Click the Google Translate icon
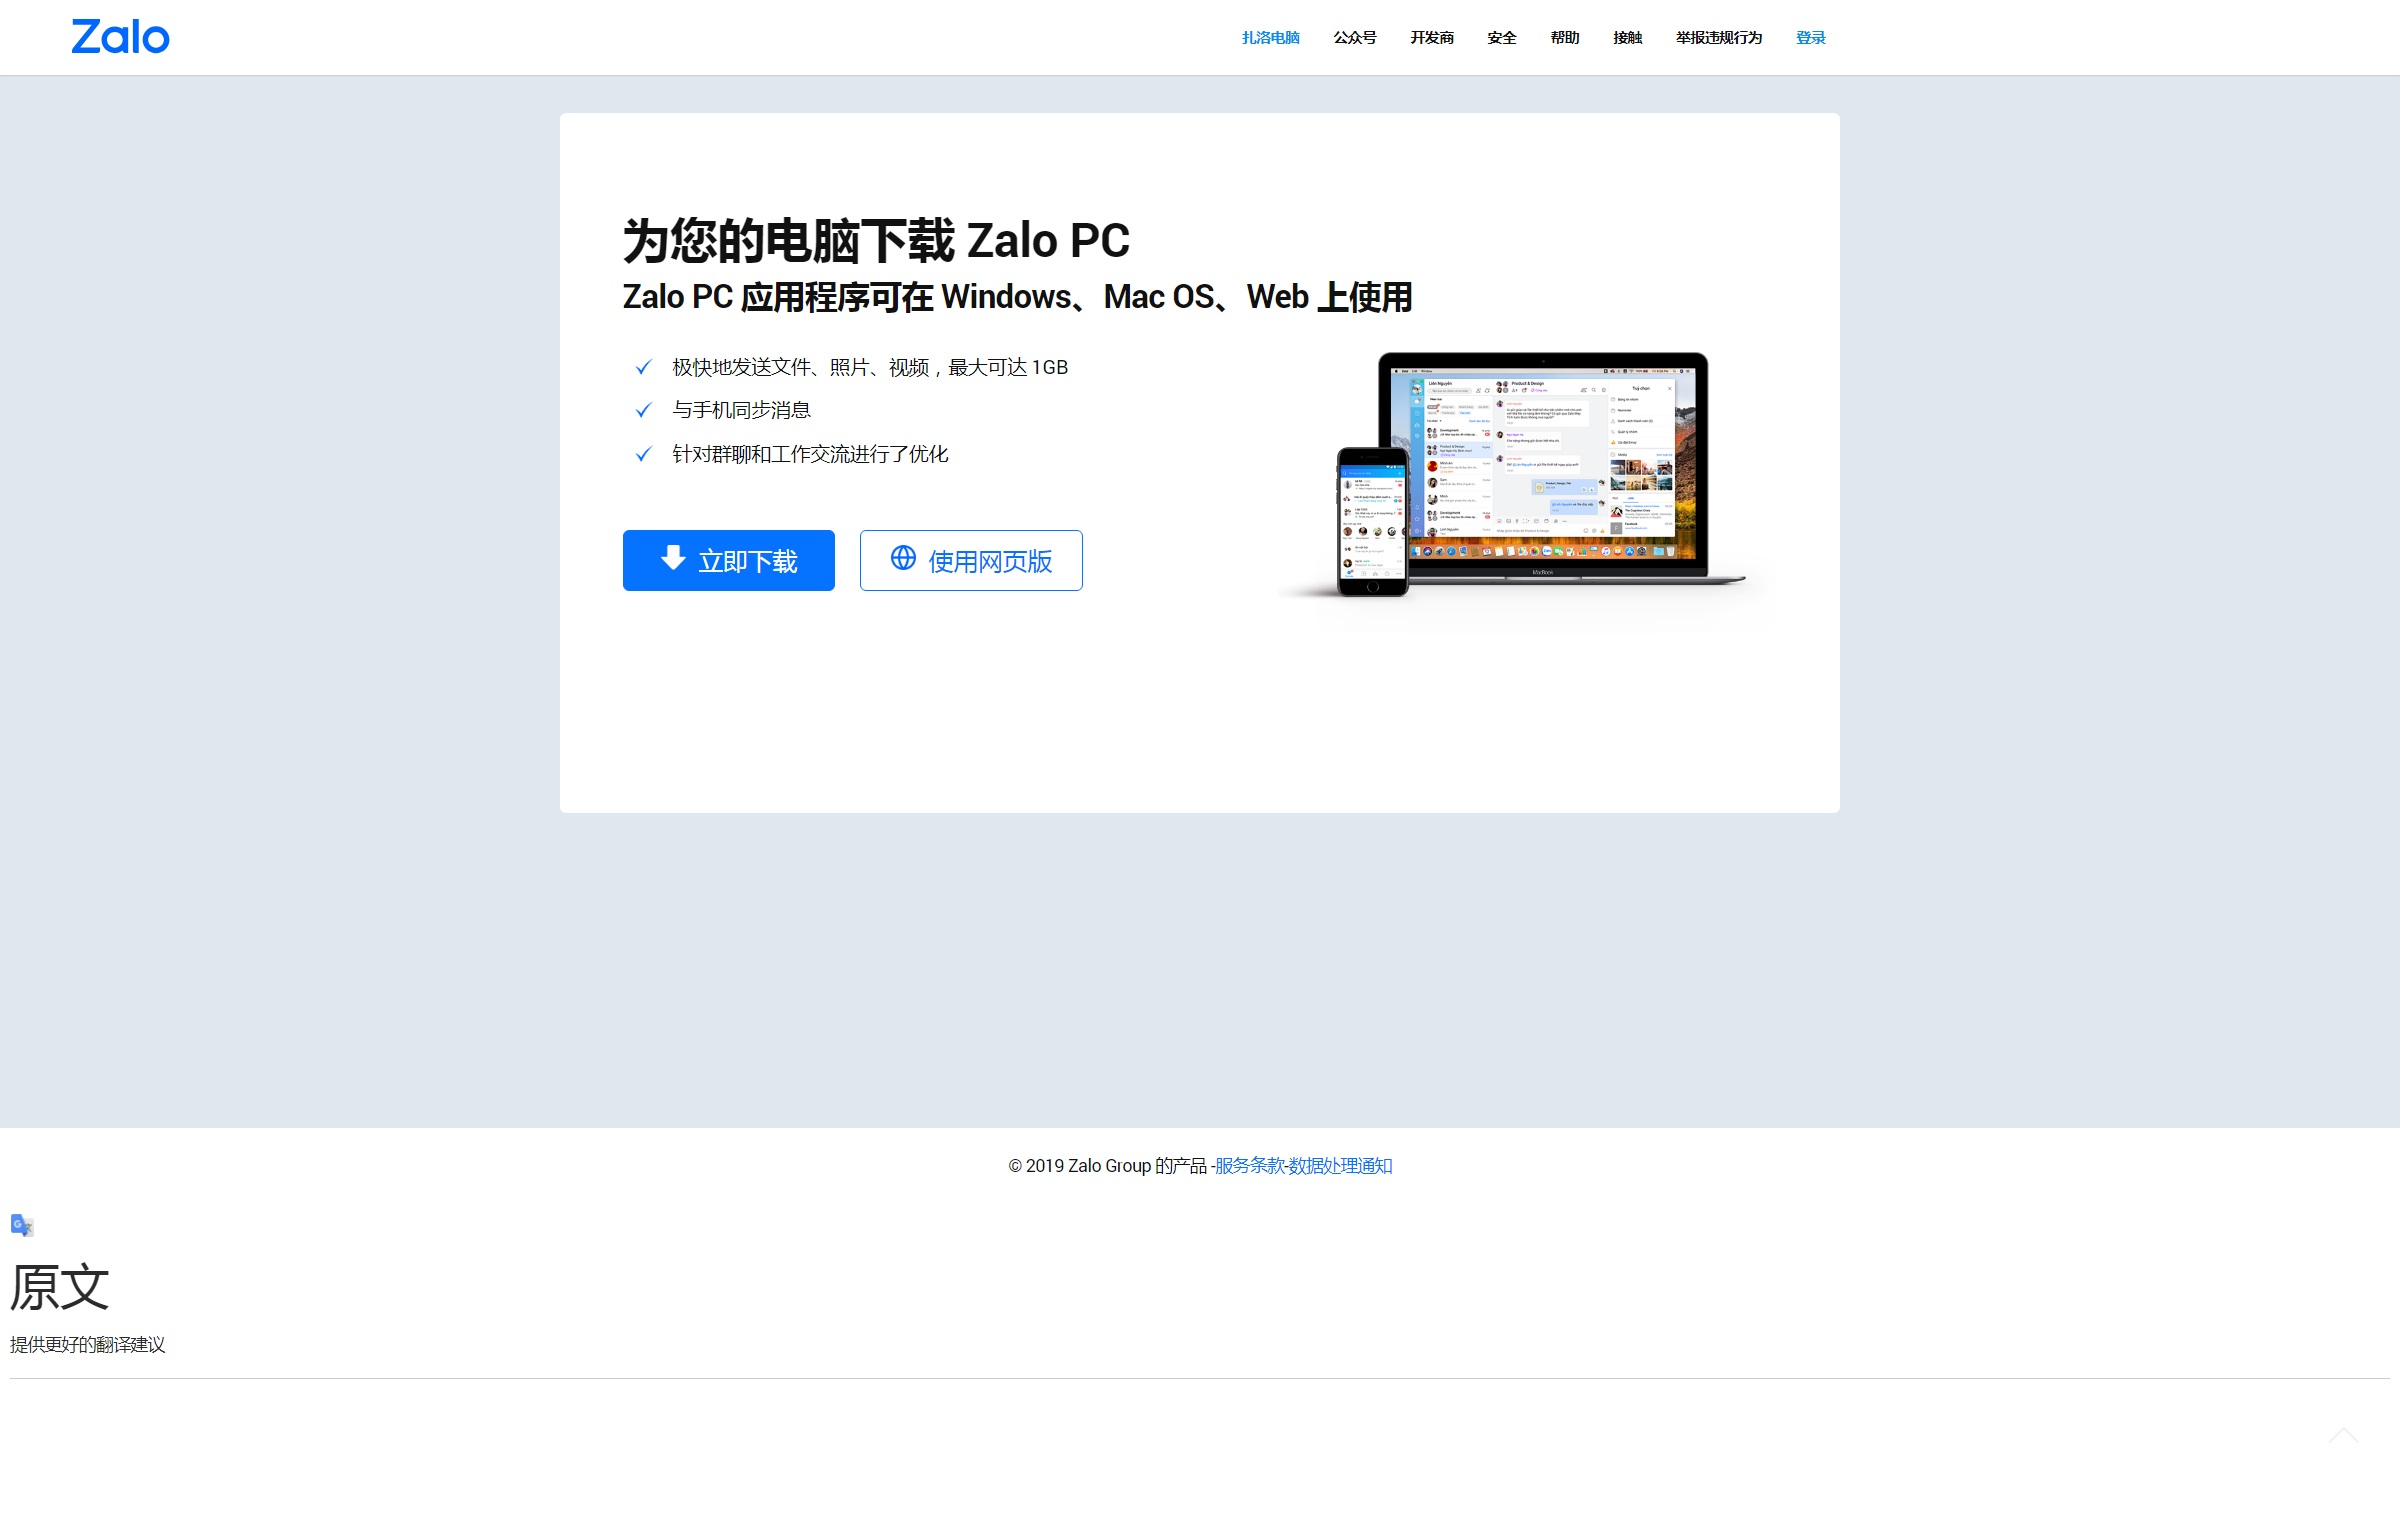 [x=22, y=1225]
